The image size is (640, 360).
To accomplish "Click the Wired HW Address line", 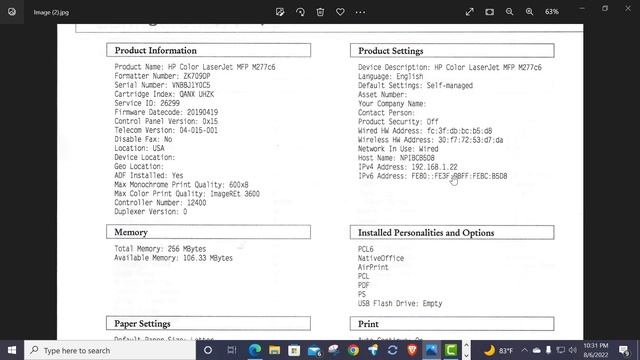I will click(x=425, y=131).
